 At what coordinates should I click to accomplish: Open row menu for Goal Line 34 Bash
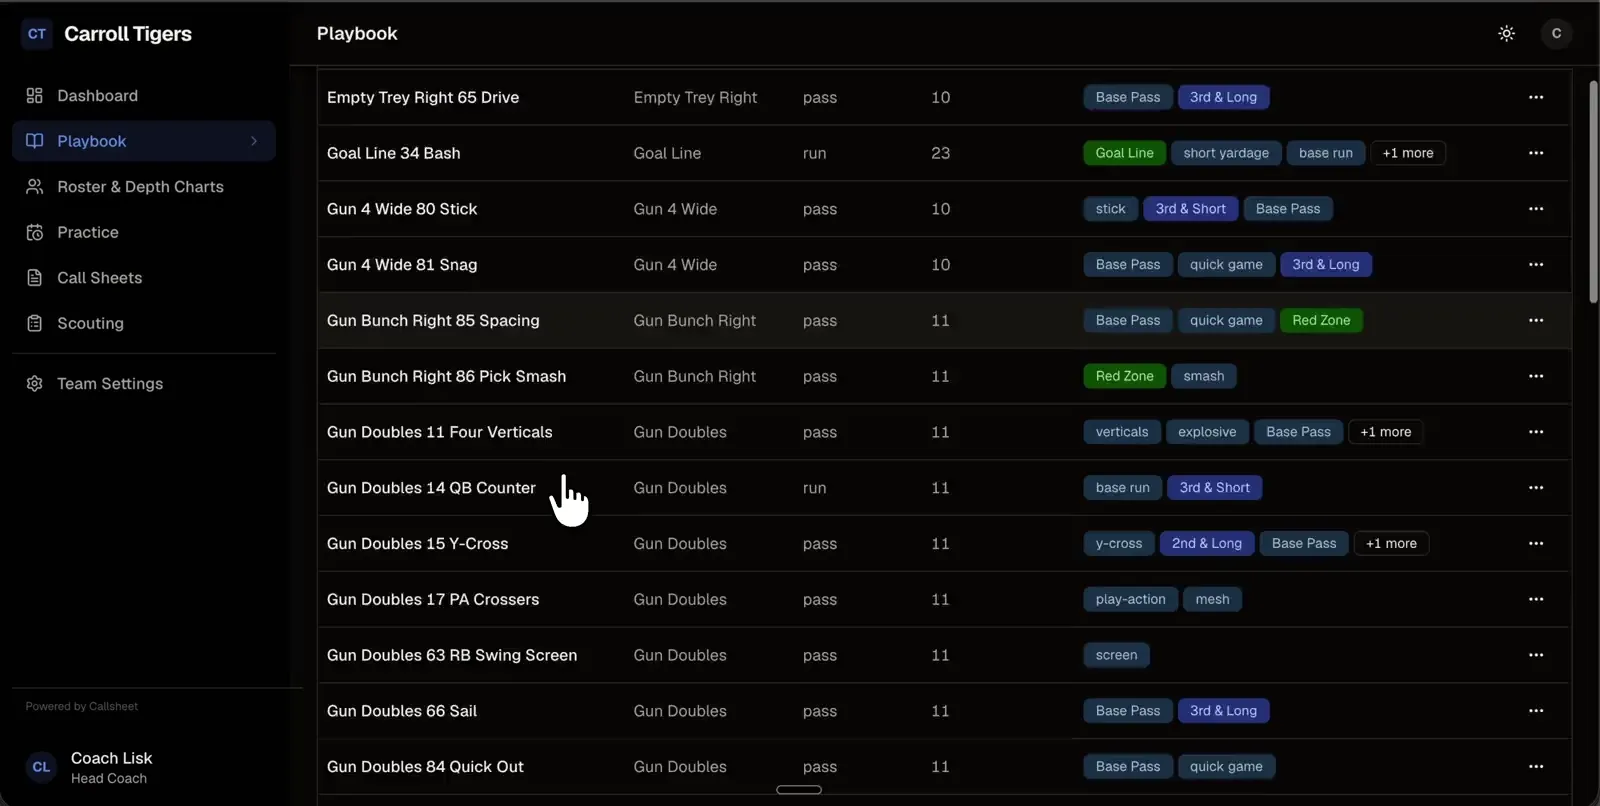pos(1536,153)
